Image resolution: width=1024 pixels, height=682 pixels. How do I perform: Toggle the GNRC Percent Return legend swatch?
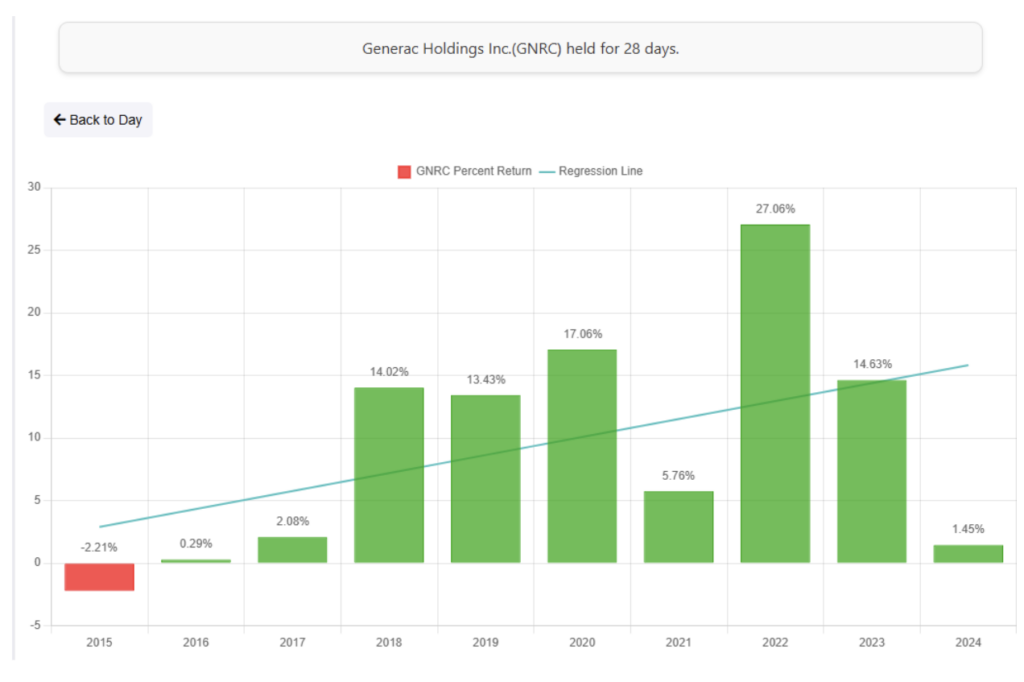click(404, 171)
